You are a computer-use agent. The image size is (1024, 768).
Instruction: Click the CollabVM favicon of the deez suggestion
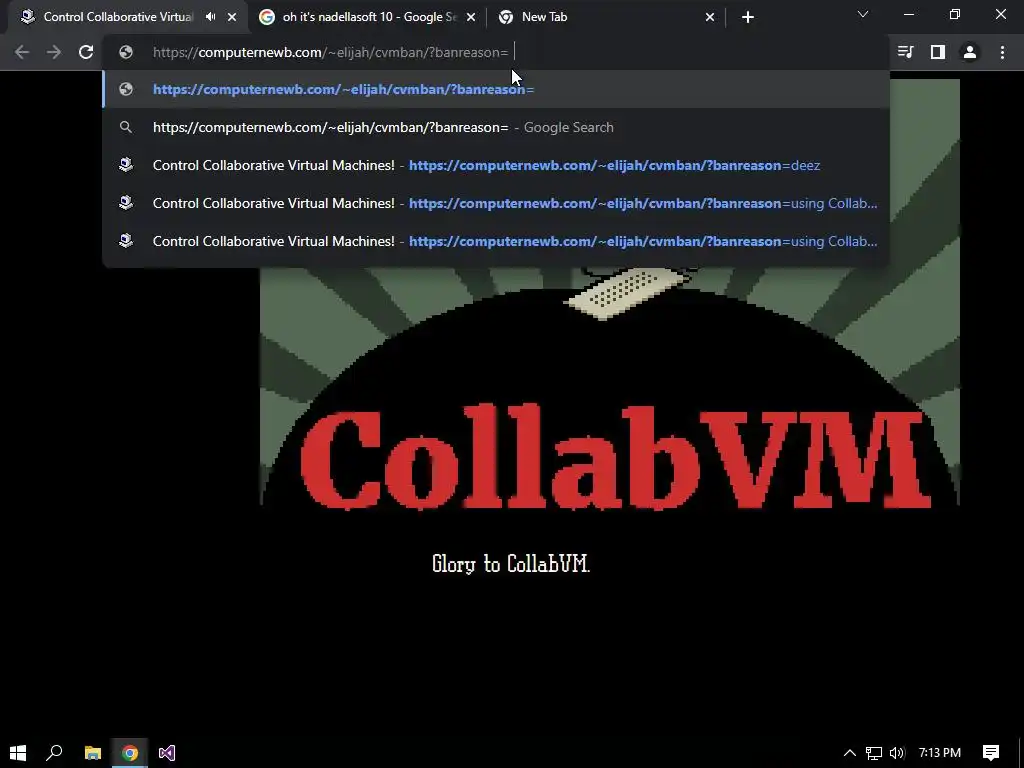click(x=126, y=165)
